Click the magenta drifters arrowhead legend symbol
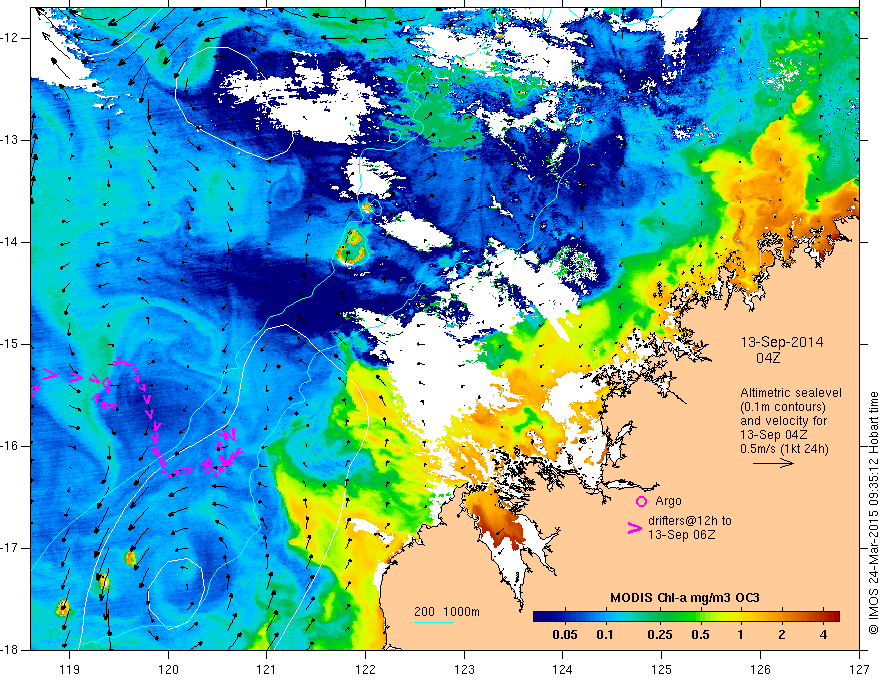The width and height of the screenshot is (880, 680). point(634,528)
